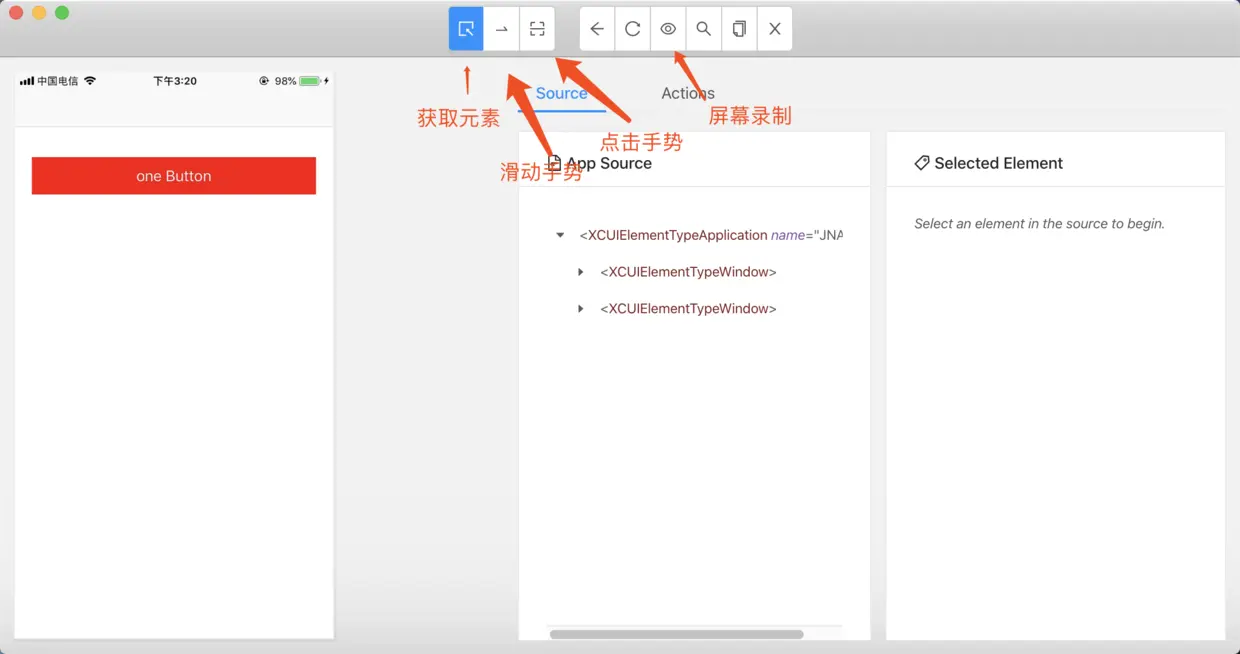Select the element picker (获取元素) tool
Screen dimensions: 1240x654
coord(465,28)
